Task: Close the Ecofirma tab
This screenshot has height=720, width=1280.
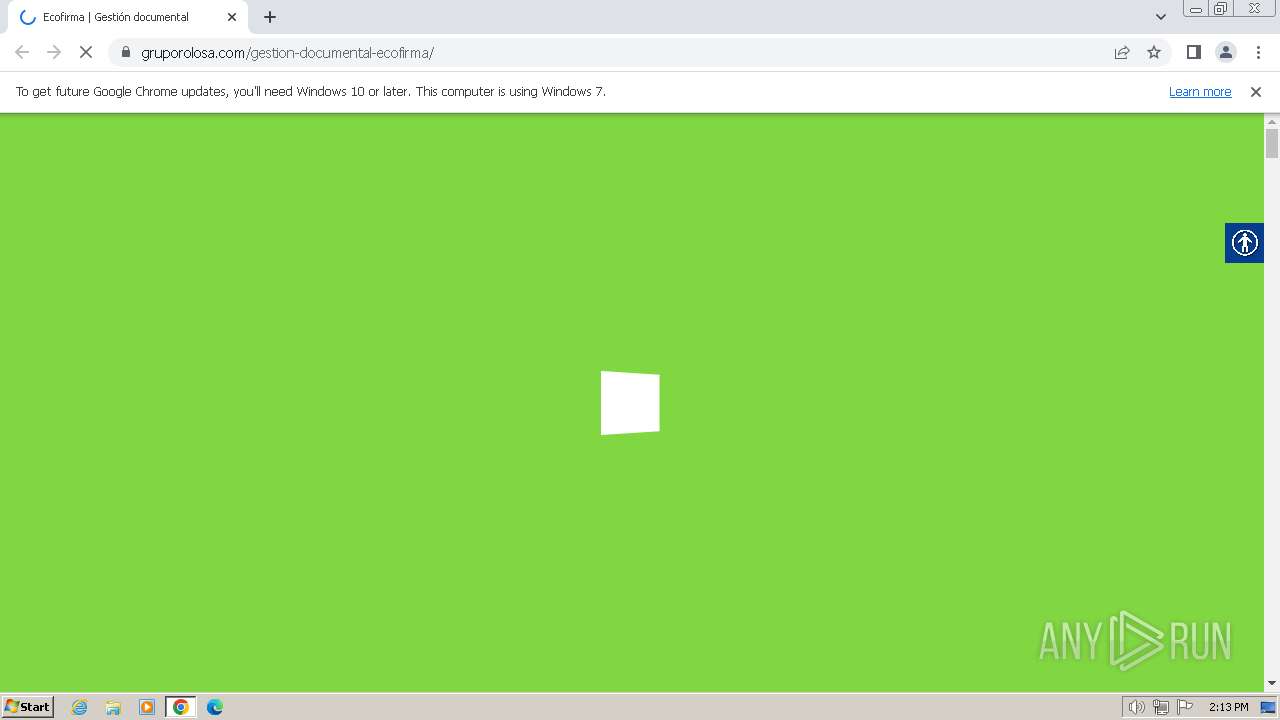Action: click(x=232, y=17)
